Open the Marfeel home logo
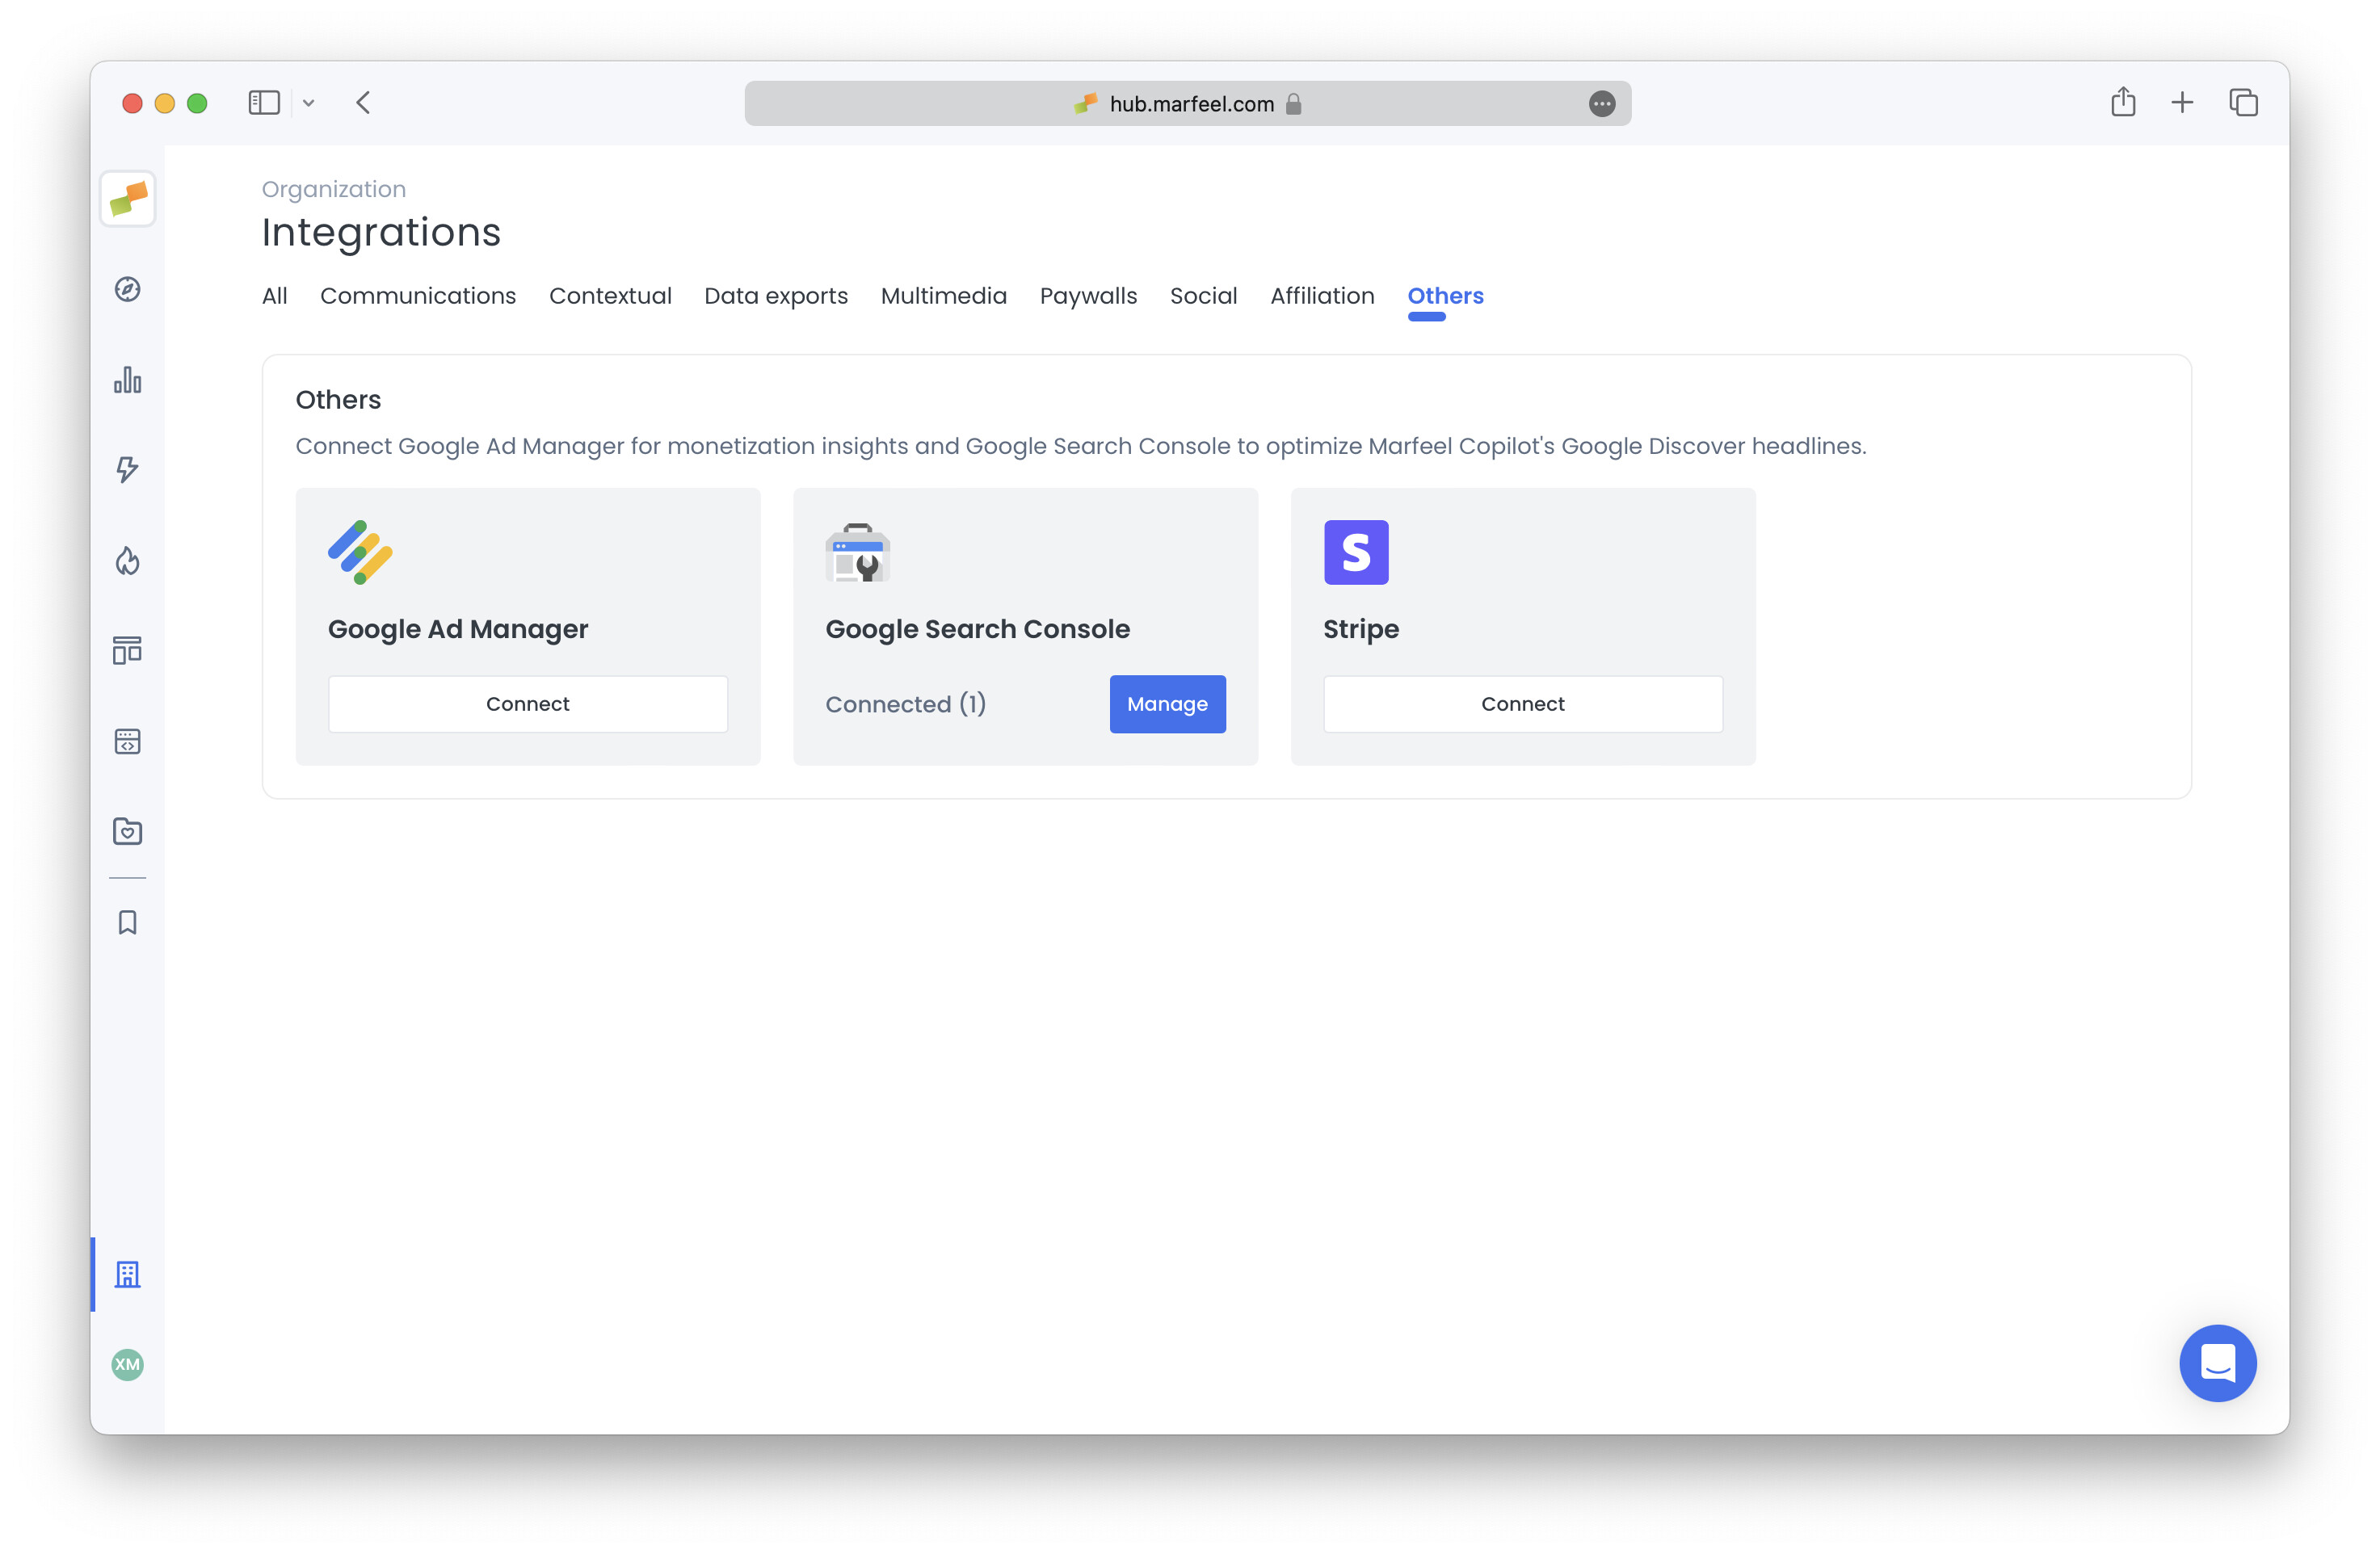Screen dimensions: 2380x1554 point(127,199)
